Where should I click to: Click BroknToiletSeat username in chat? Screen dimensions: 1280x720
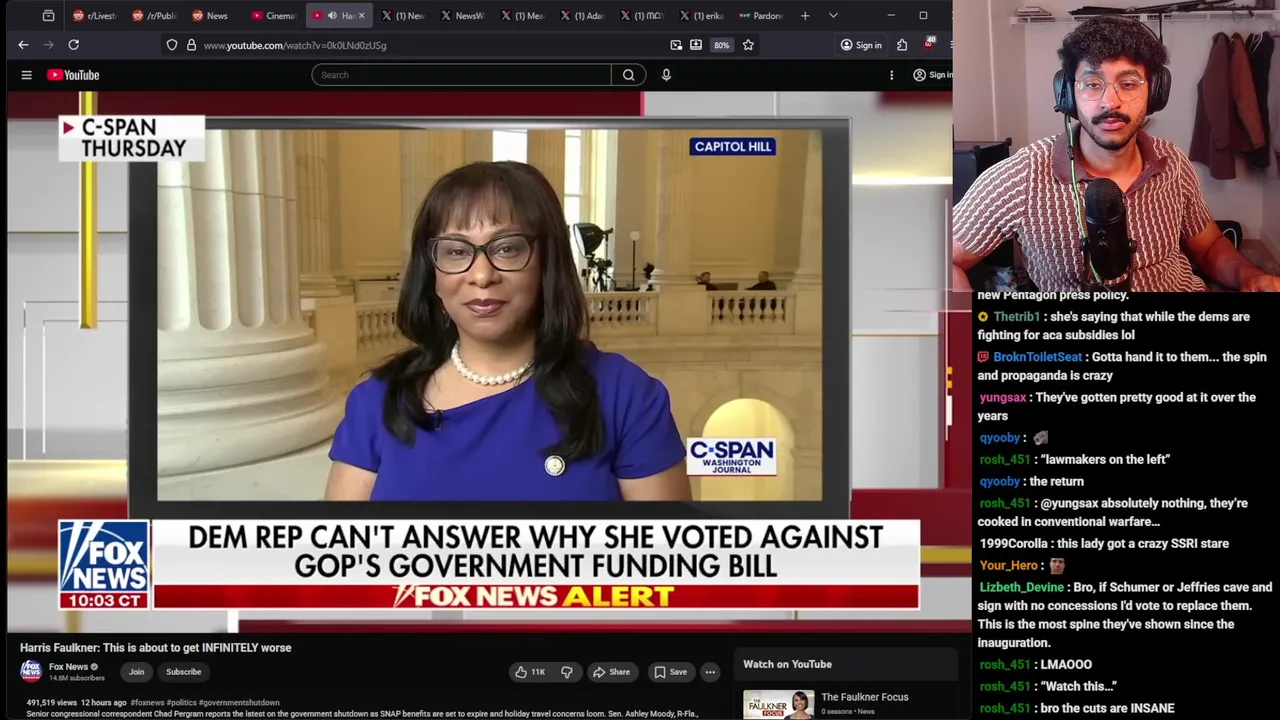1037,357
